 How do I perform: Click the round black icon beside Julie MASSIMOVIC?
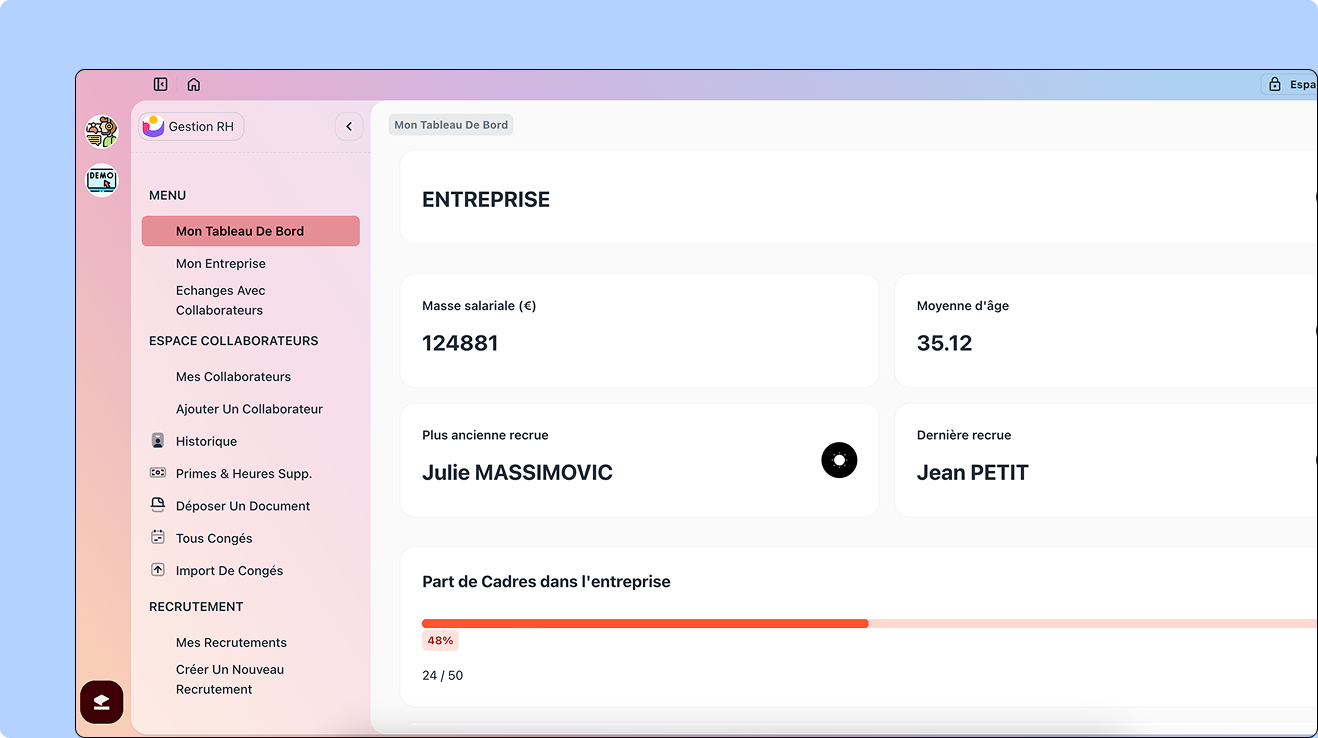click(x=839, y=460)
